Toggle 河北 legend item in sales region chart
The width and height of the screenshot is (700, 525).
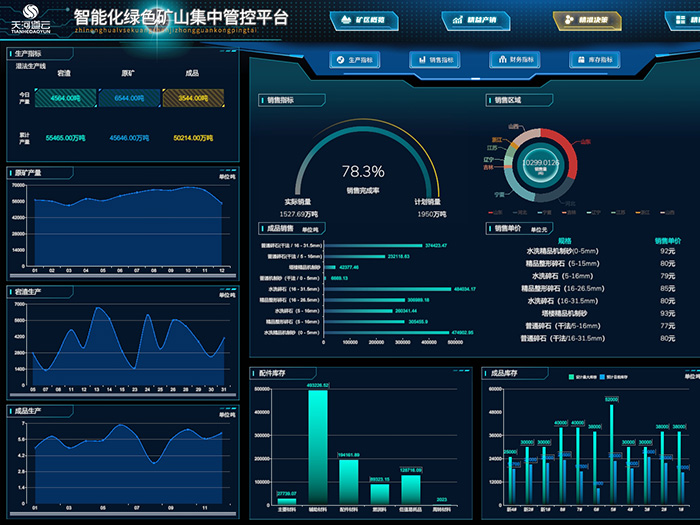520,212
